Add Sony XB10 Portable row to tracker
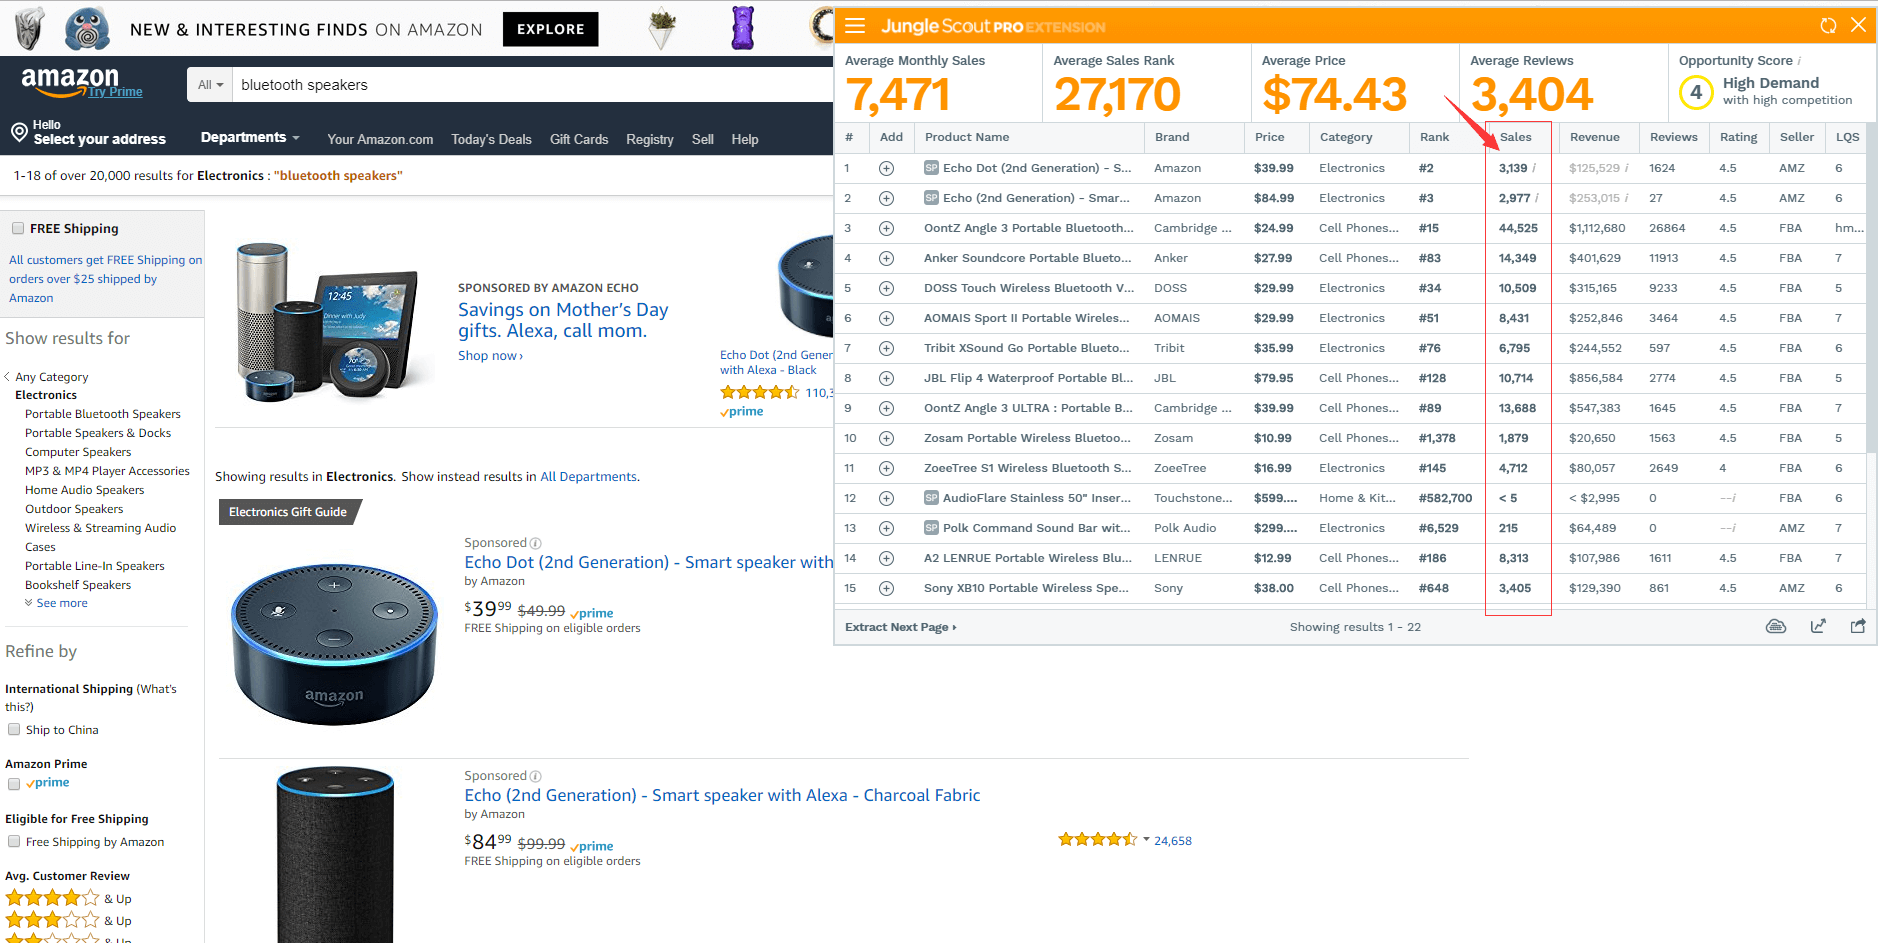 (x=886, y=588)
